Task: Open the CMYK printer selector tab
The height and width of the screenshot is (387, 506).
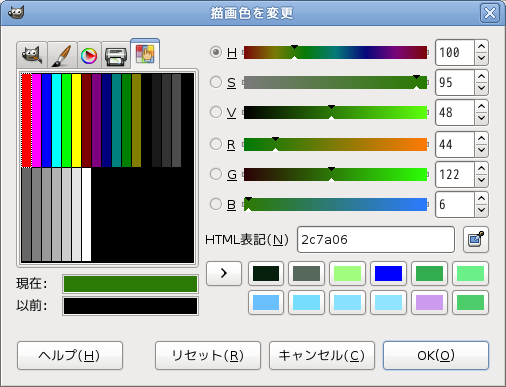Action: pyautogui.click(x=116, y=55)
